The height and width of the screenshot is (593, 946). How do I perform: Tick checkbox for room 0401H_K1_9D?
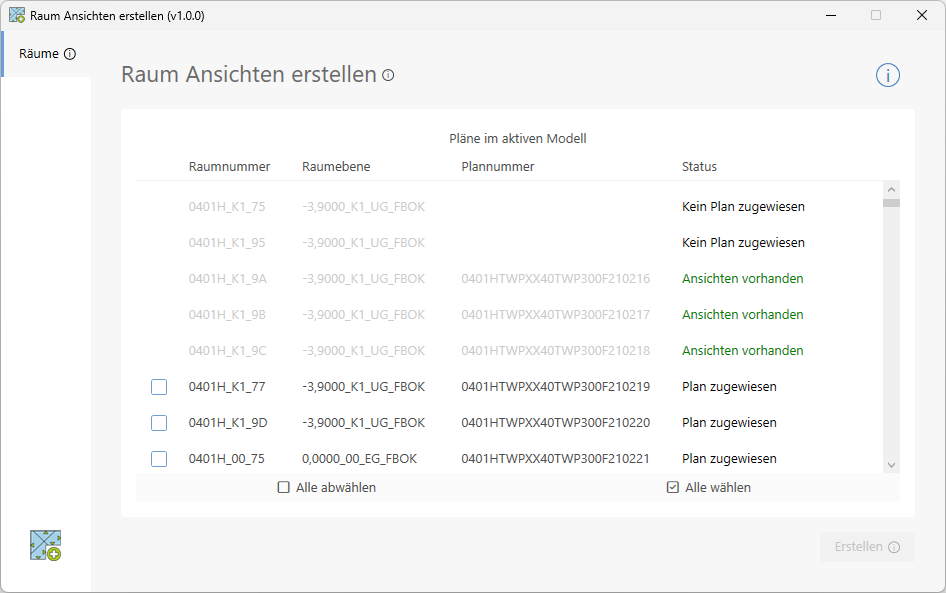pos(159,423)
